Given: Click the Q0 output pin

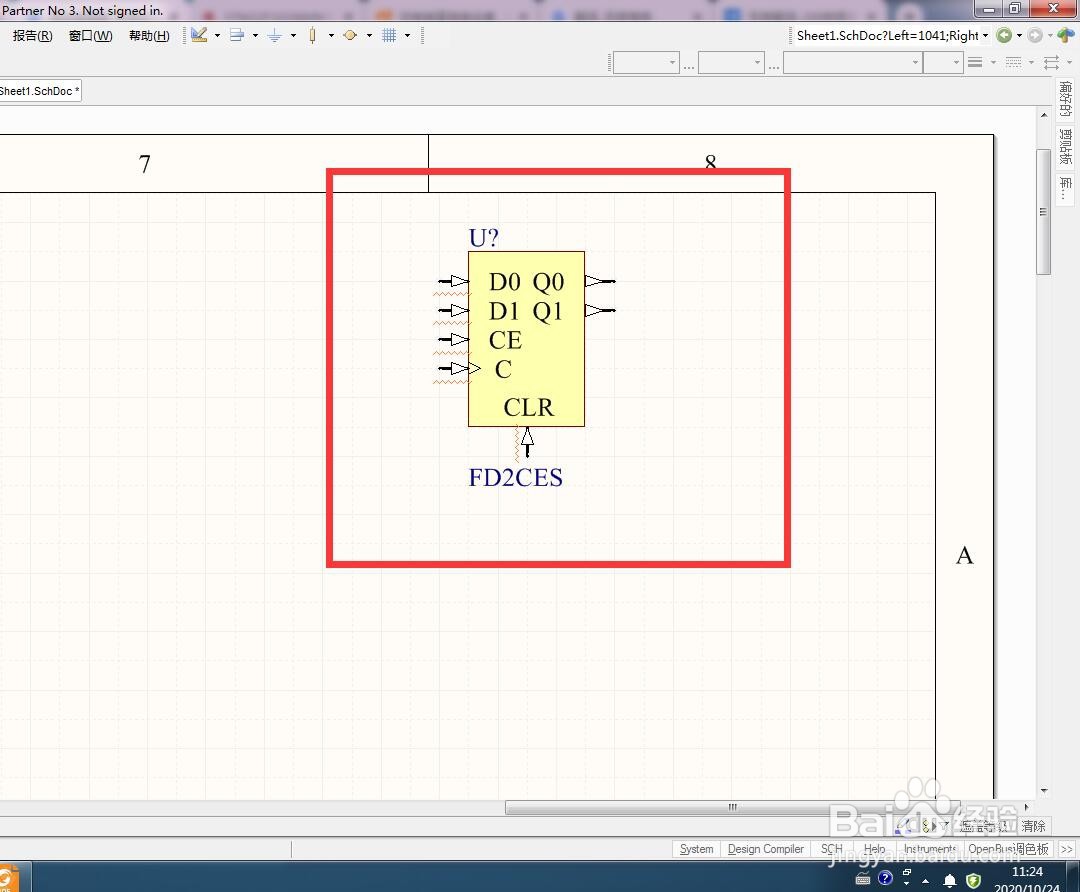Looking at the screenshot, I should pos(600,281).
